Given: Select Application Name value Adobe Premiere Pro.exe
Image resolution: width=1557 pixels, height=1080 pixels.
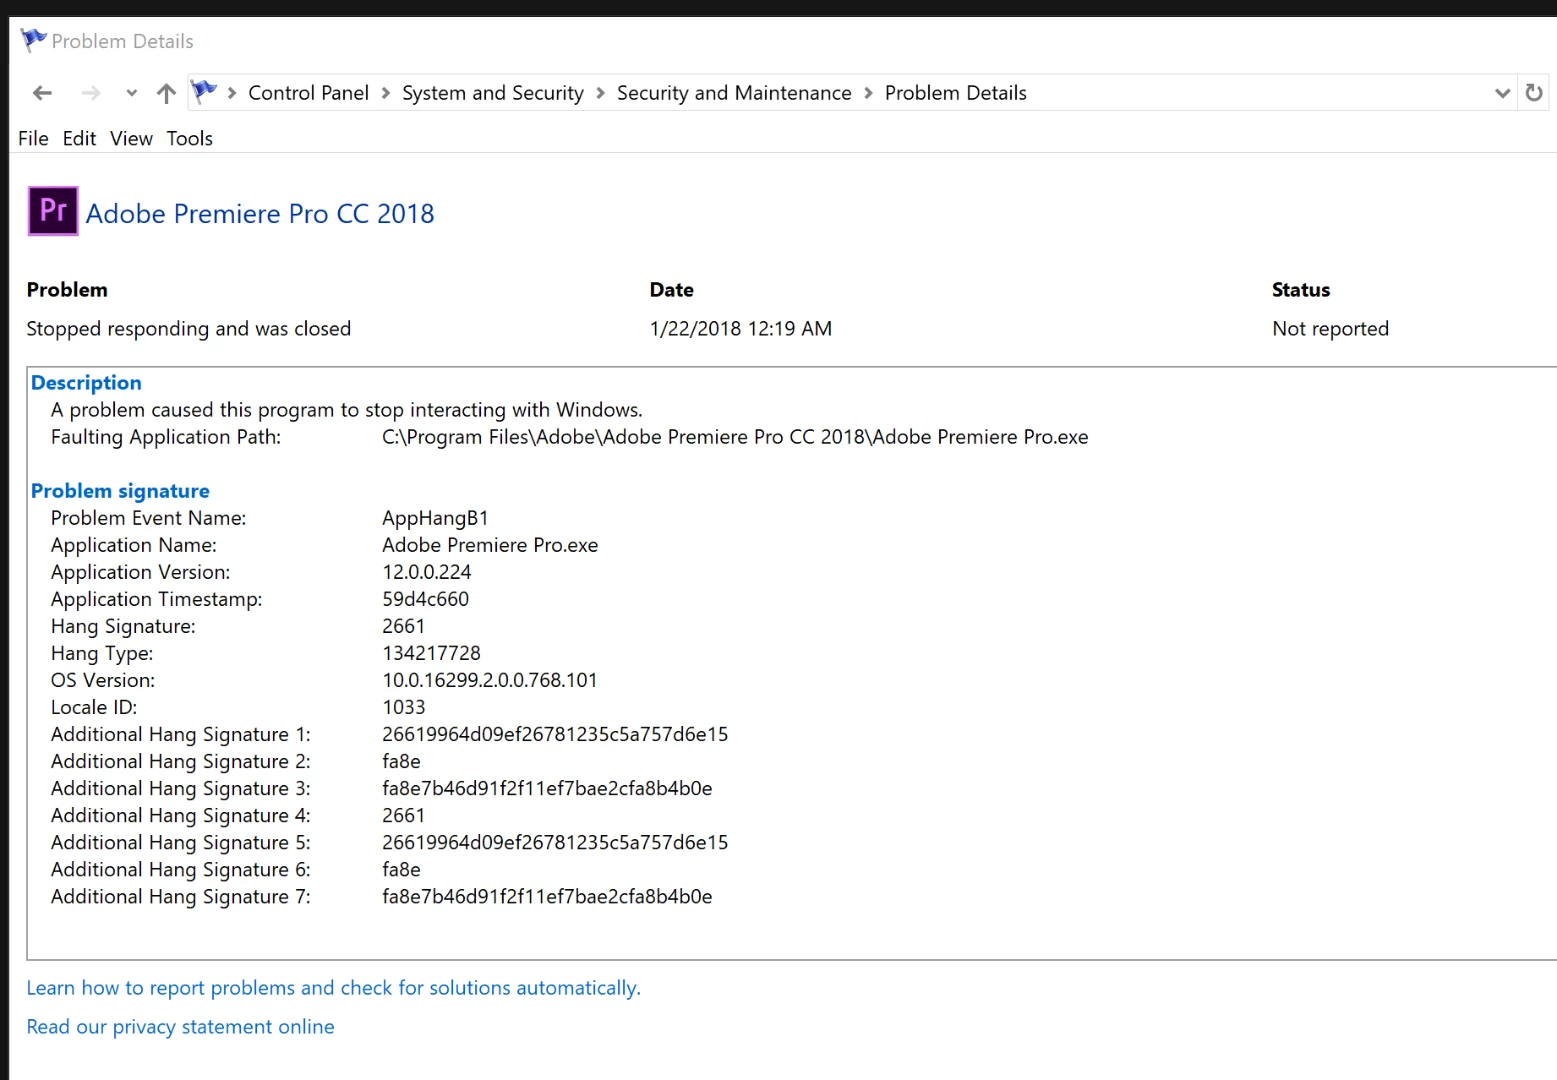Looking at the screenshot, I should pyautogui.click(x=490, y=545).
